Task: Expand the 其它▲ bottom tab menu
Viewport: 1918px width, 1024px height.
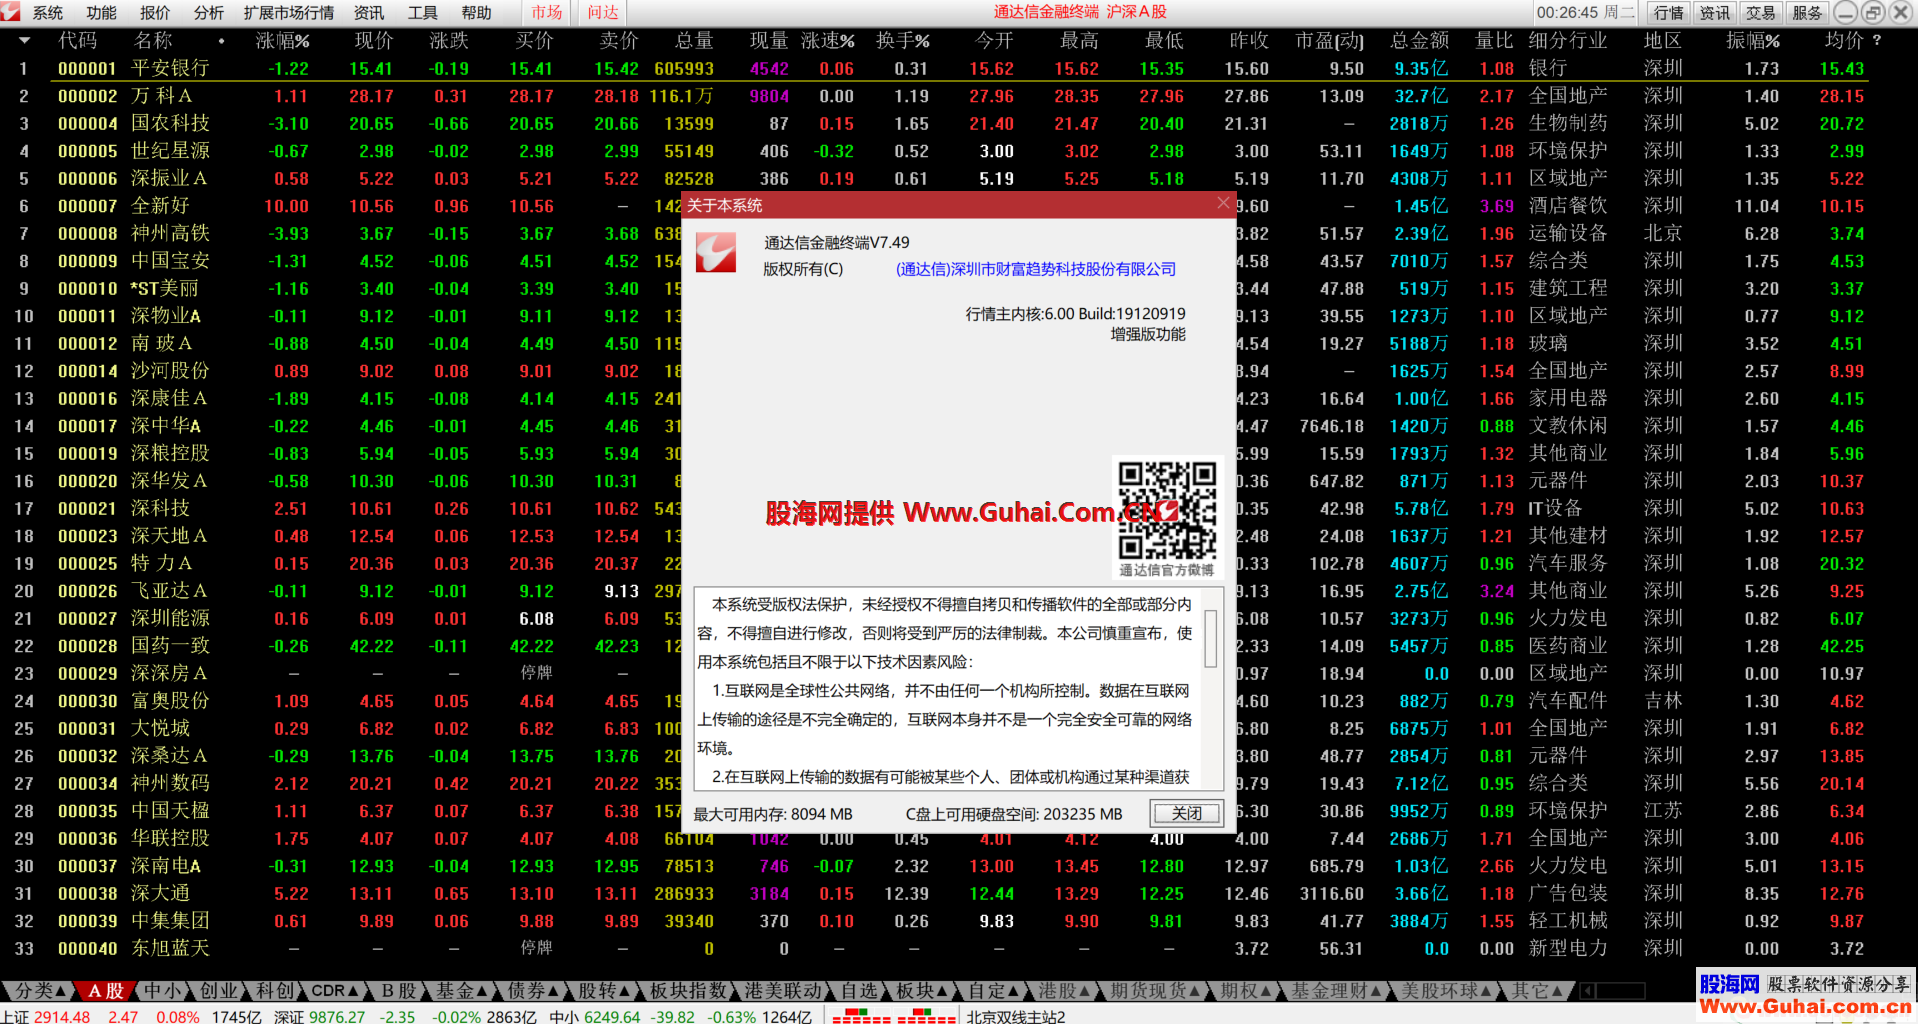Action: 1537,991
